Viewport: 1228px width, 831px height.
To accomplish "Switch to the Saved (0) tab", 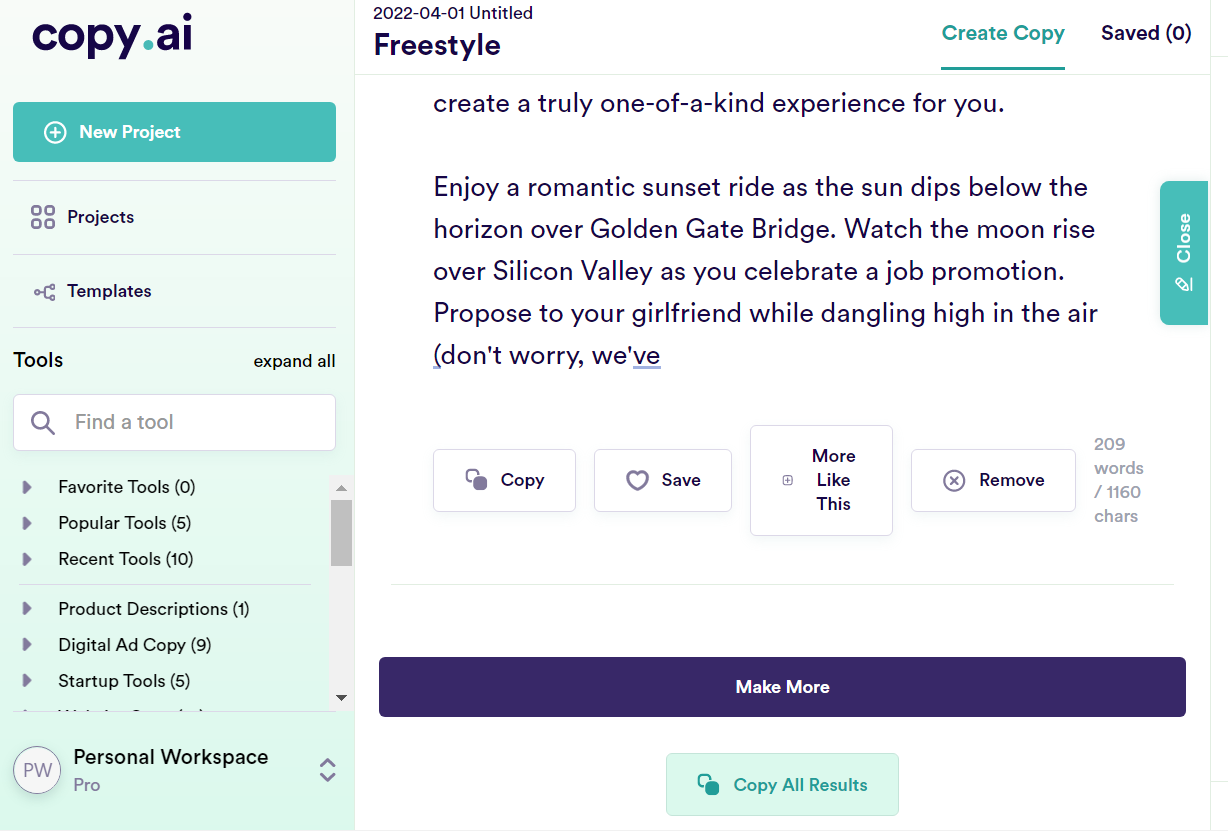I will coord(1146,34).
